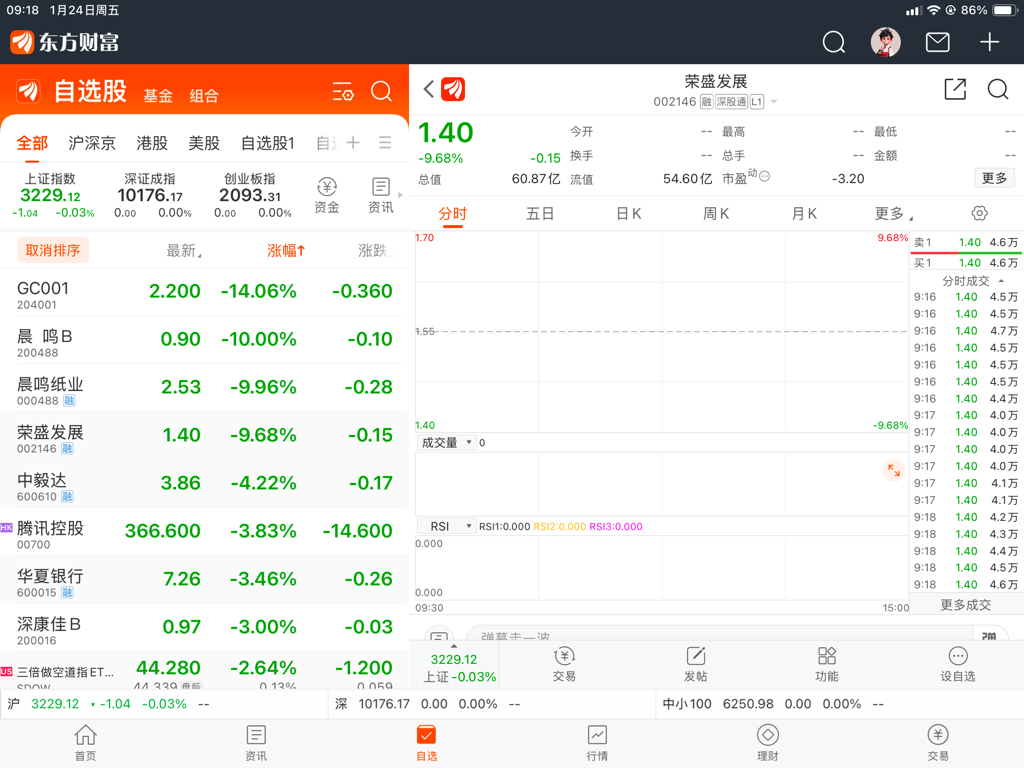Tap the plus icon in the top bar
1024x768 pixels.
(989, 42)
